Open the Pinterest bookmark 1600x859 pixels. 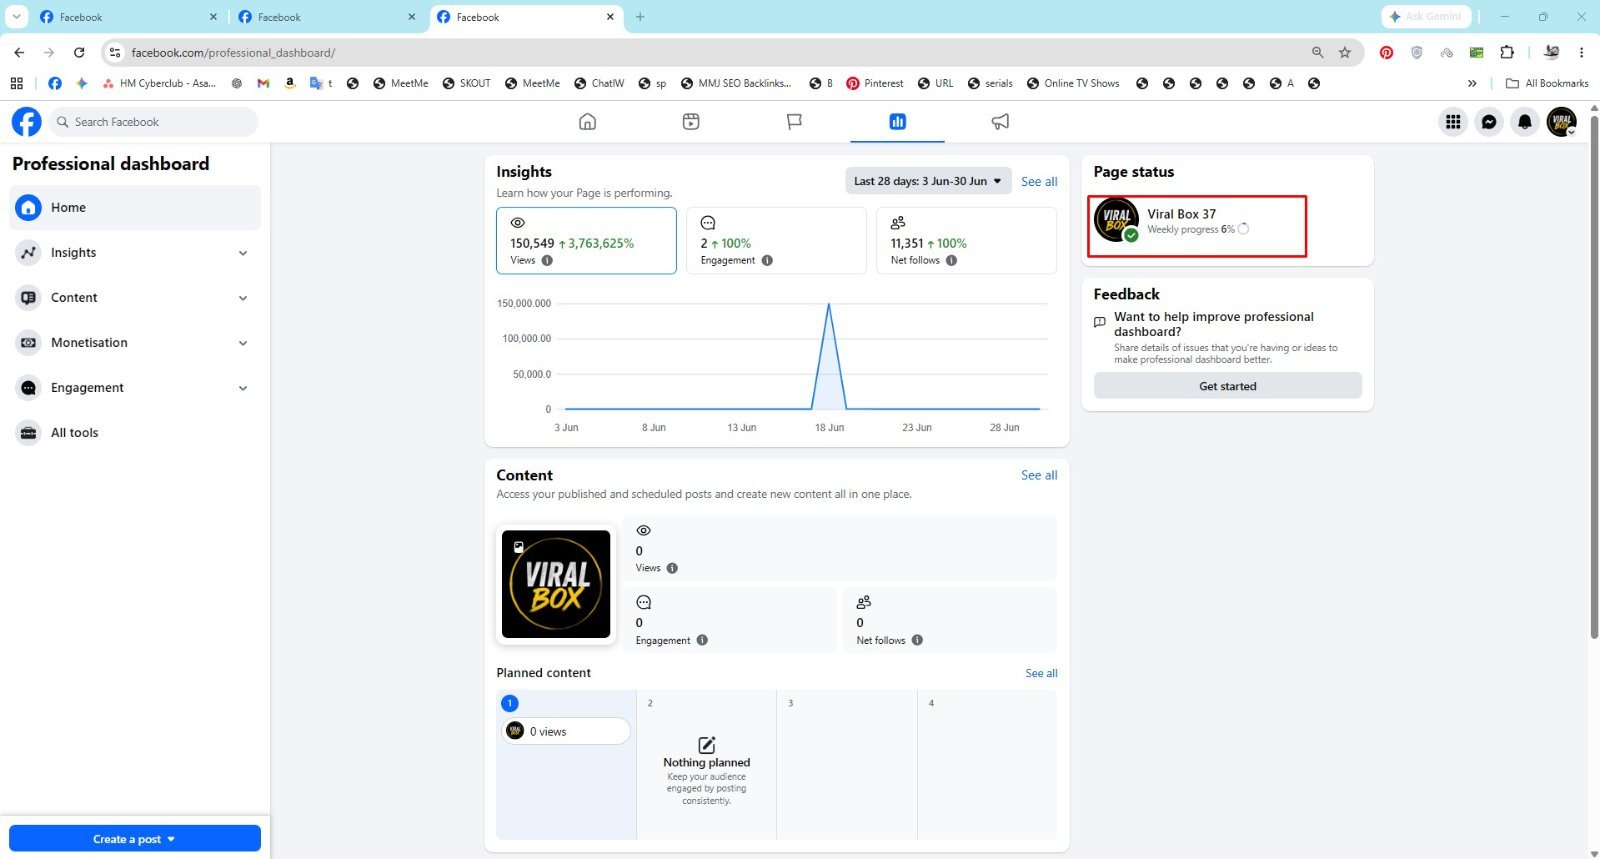pyautogui.click(x=875, y=83)
